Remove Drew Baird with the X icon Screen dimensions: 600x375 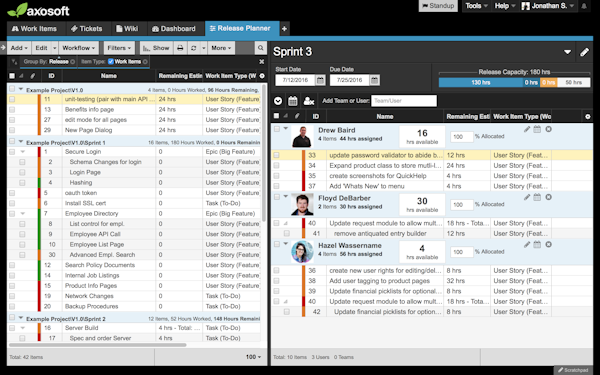click(548, 129)
